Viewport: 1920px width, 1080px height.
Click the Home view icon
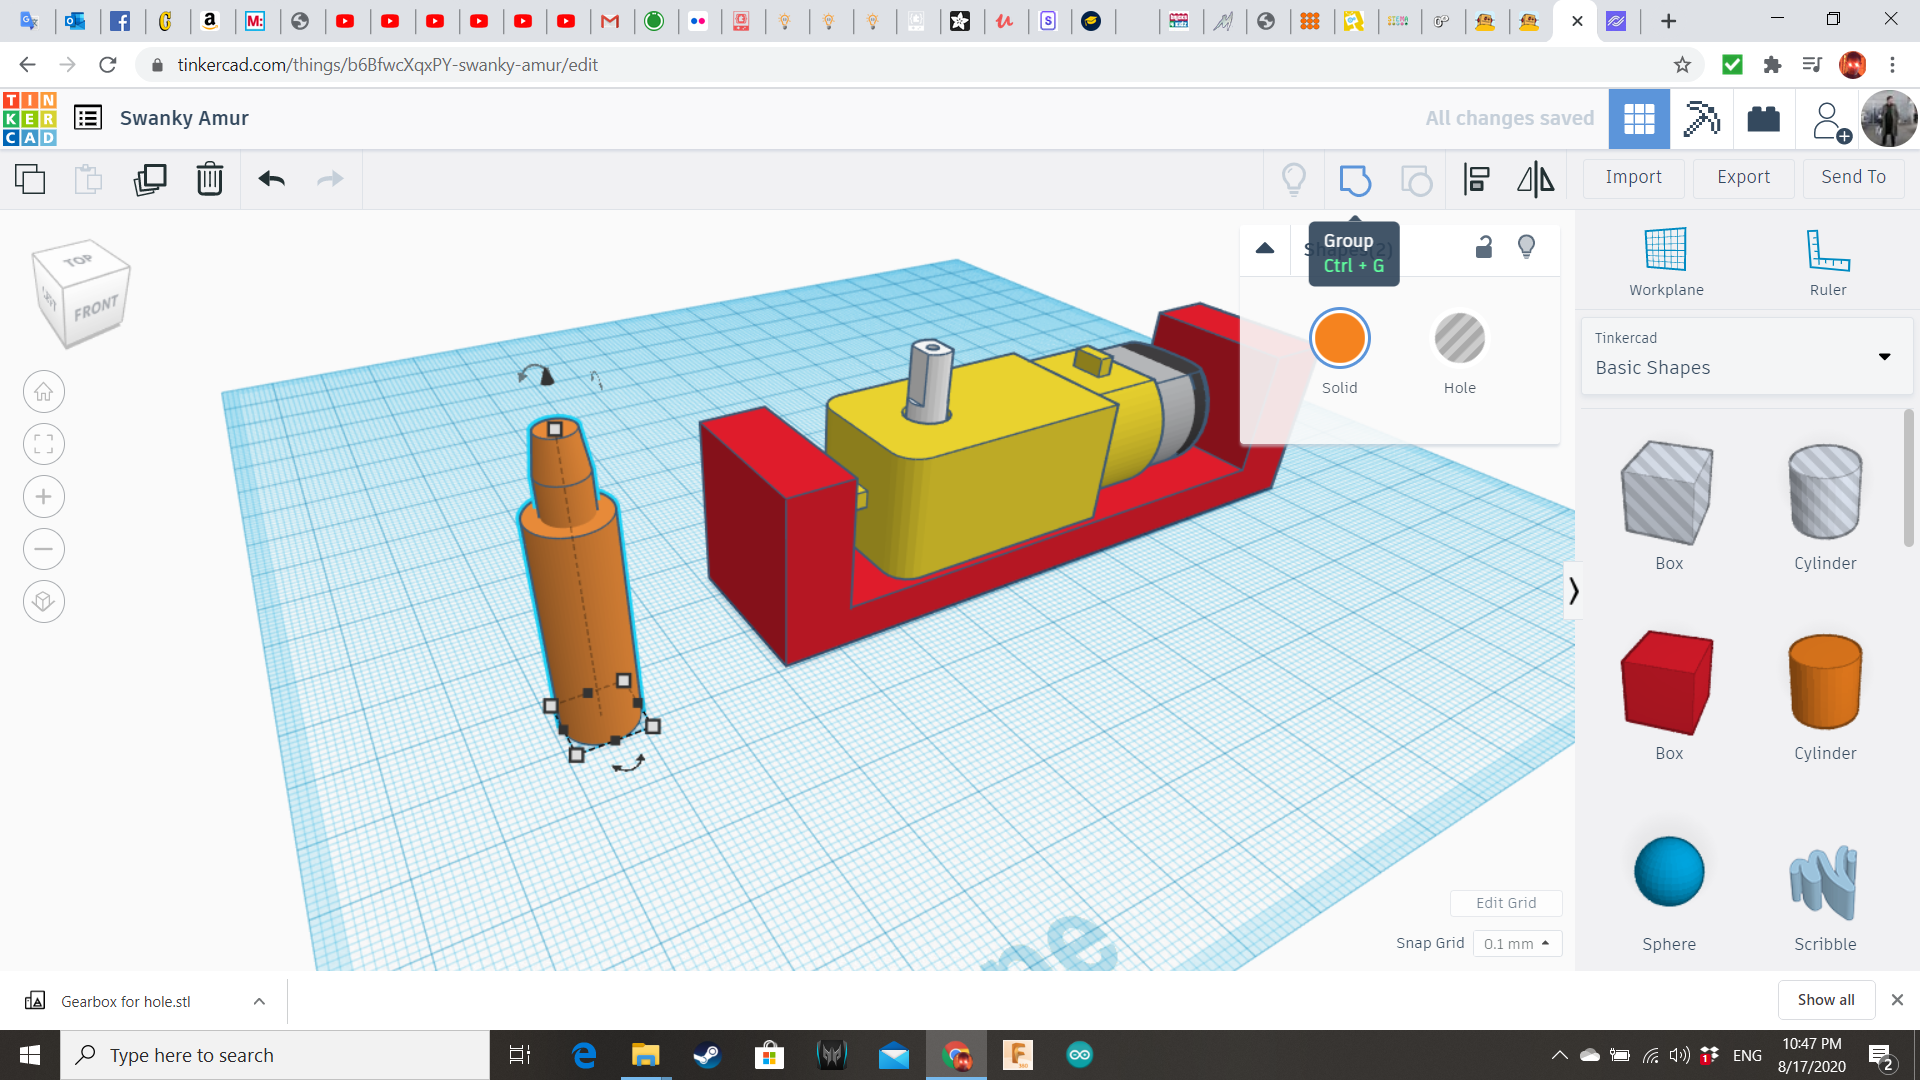pyautogui.click(x=44, y=392)
